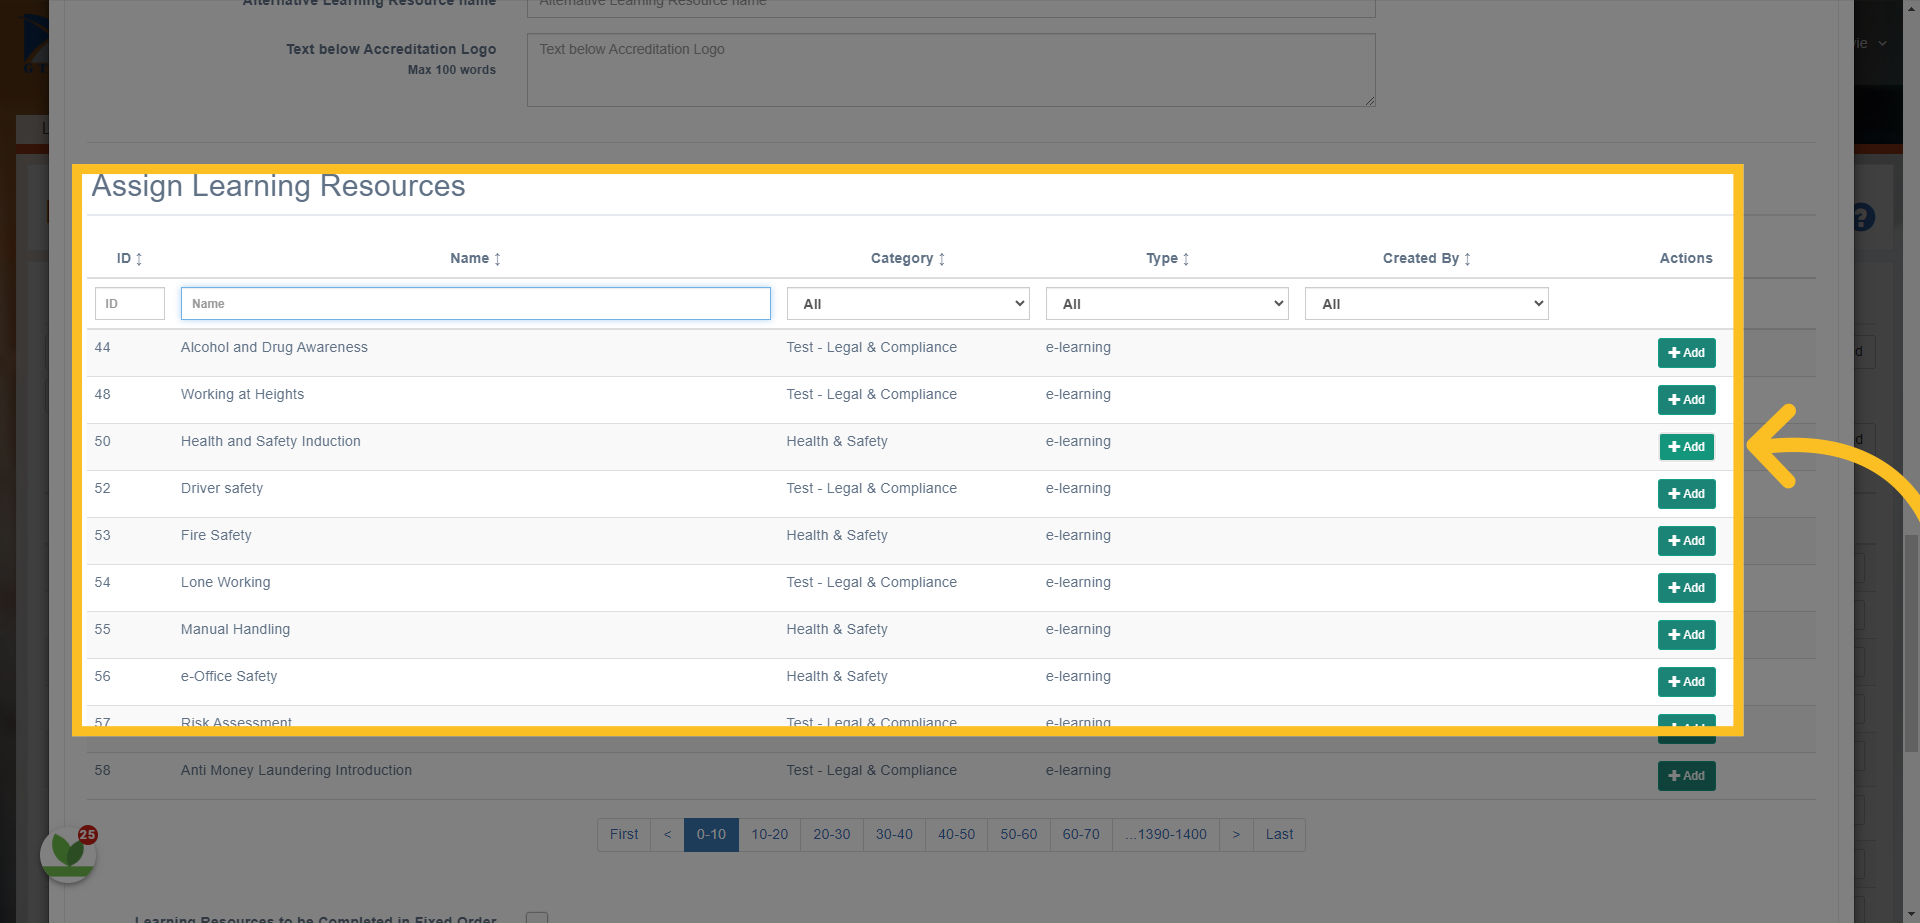Select the 40-50 pagination page

(956, 835)
